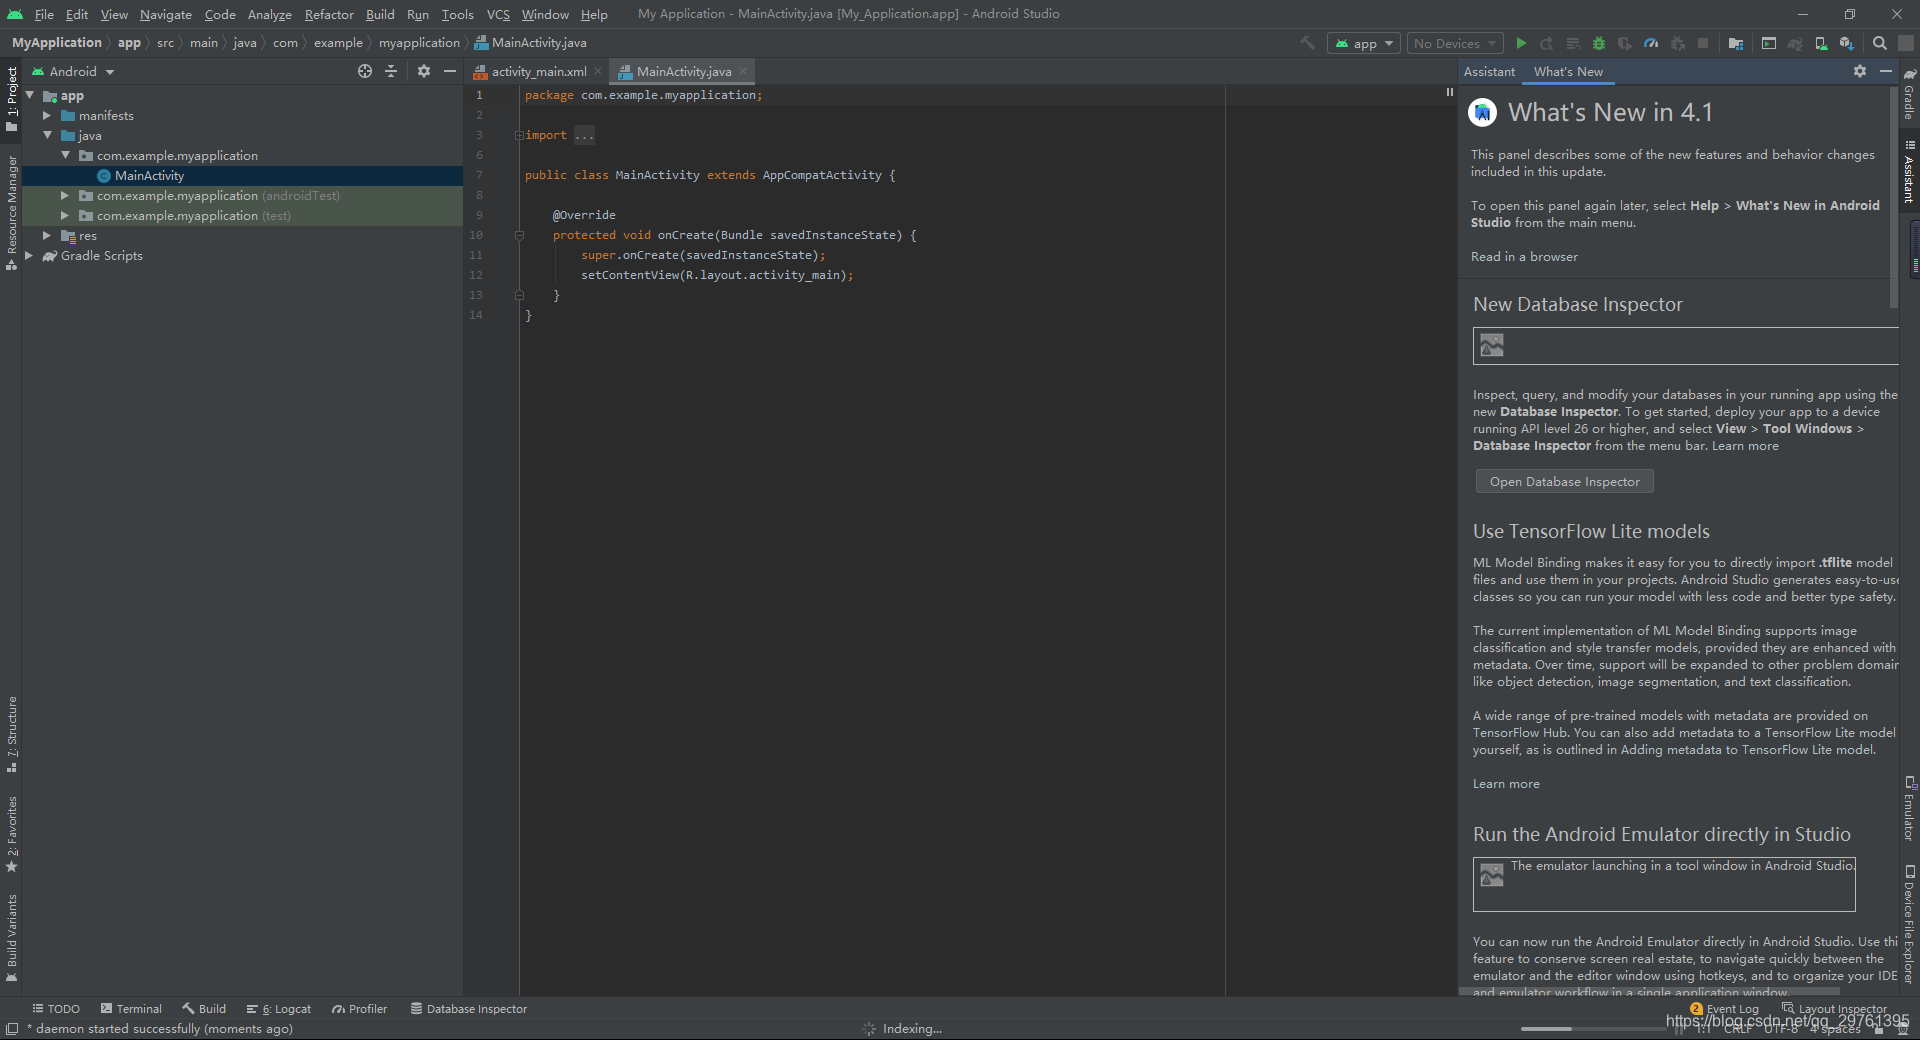This screenshot has height=1040, width=1920.
Task: Open the Refactor menu
Action: (329, 14)
